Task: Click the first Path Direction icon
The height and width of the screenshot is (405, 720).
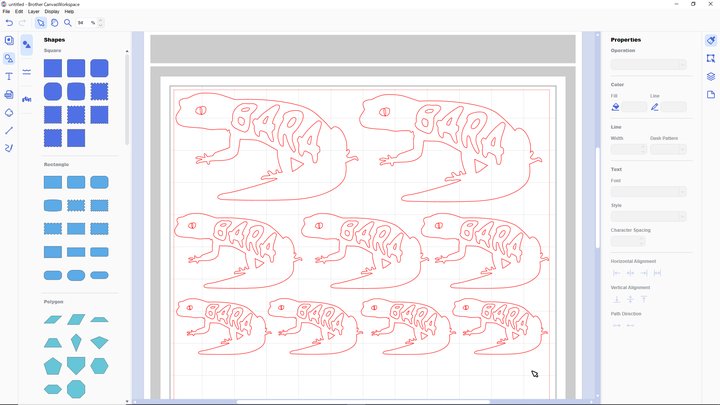Action: tap(616, 326)
